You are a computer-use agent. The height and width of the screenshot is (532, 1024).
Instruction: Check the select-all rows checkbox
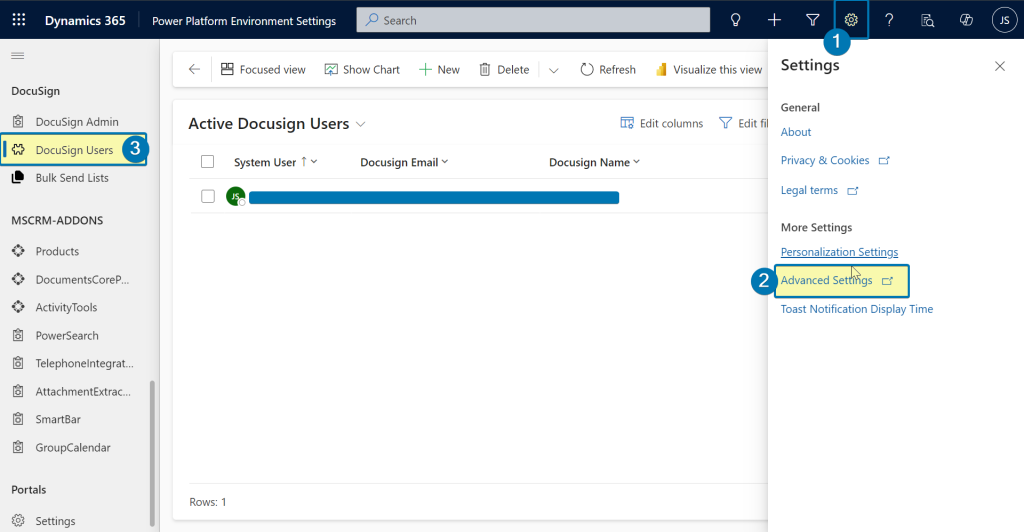208,161
